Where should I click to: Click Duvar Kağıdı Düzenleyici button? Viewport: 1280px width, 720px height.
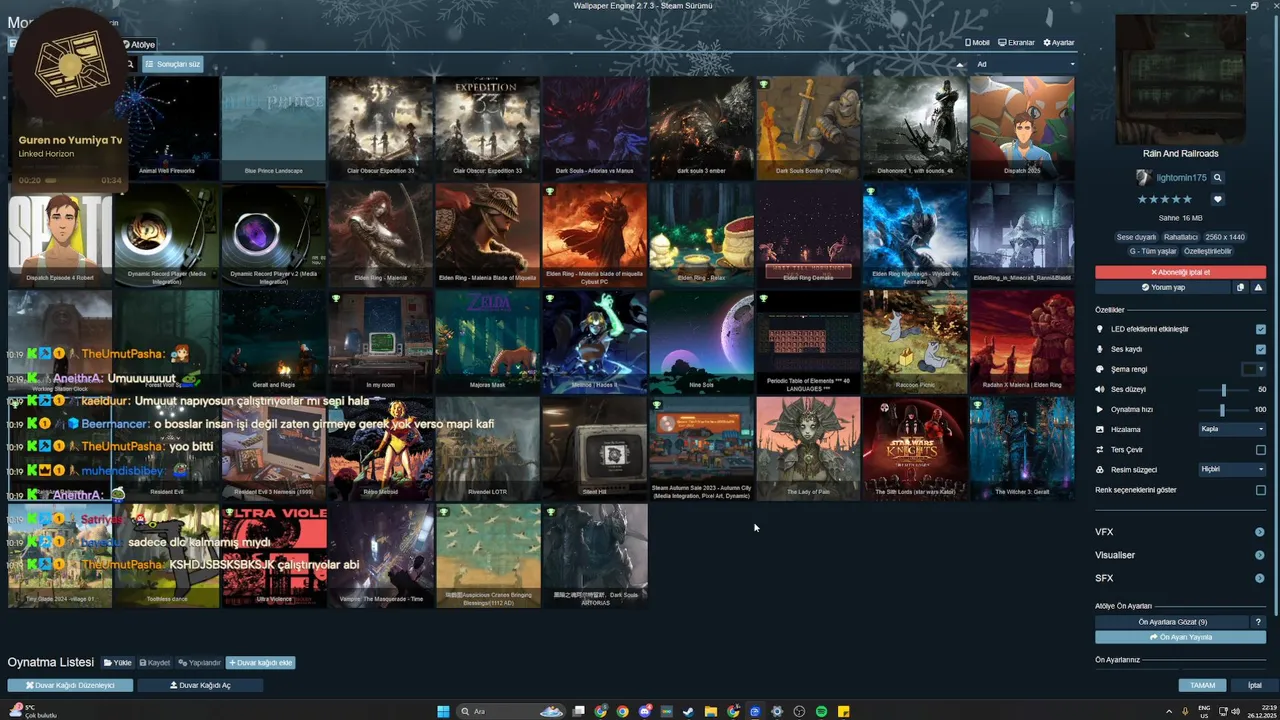tap(70, 686)
